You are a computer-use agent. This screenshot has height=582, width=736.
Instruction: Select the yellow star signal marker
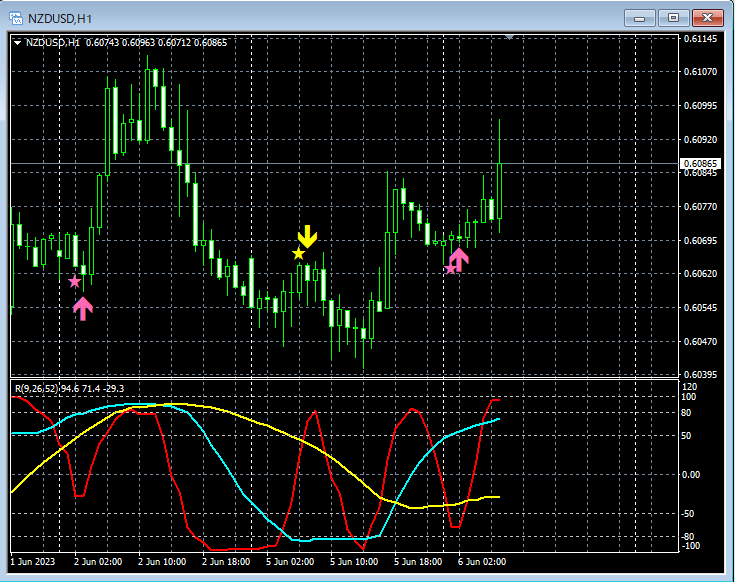(299, 253)
